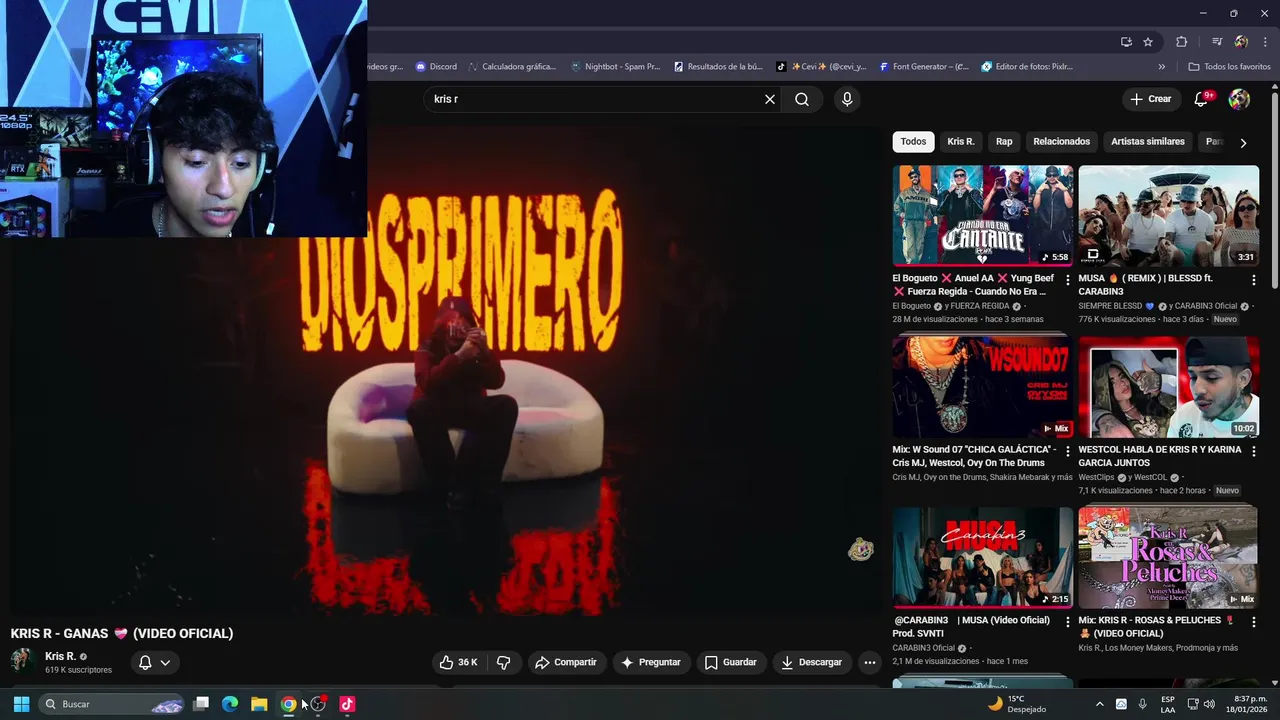
Task: Open Chrome profile avatar in toolbar
Action: (1241, 42)
